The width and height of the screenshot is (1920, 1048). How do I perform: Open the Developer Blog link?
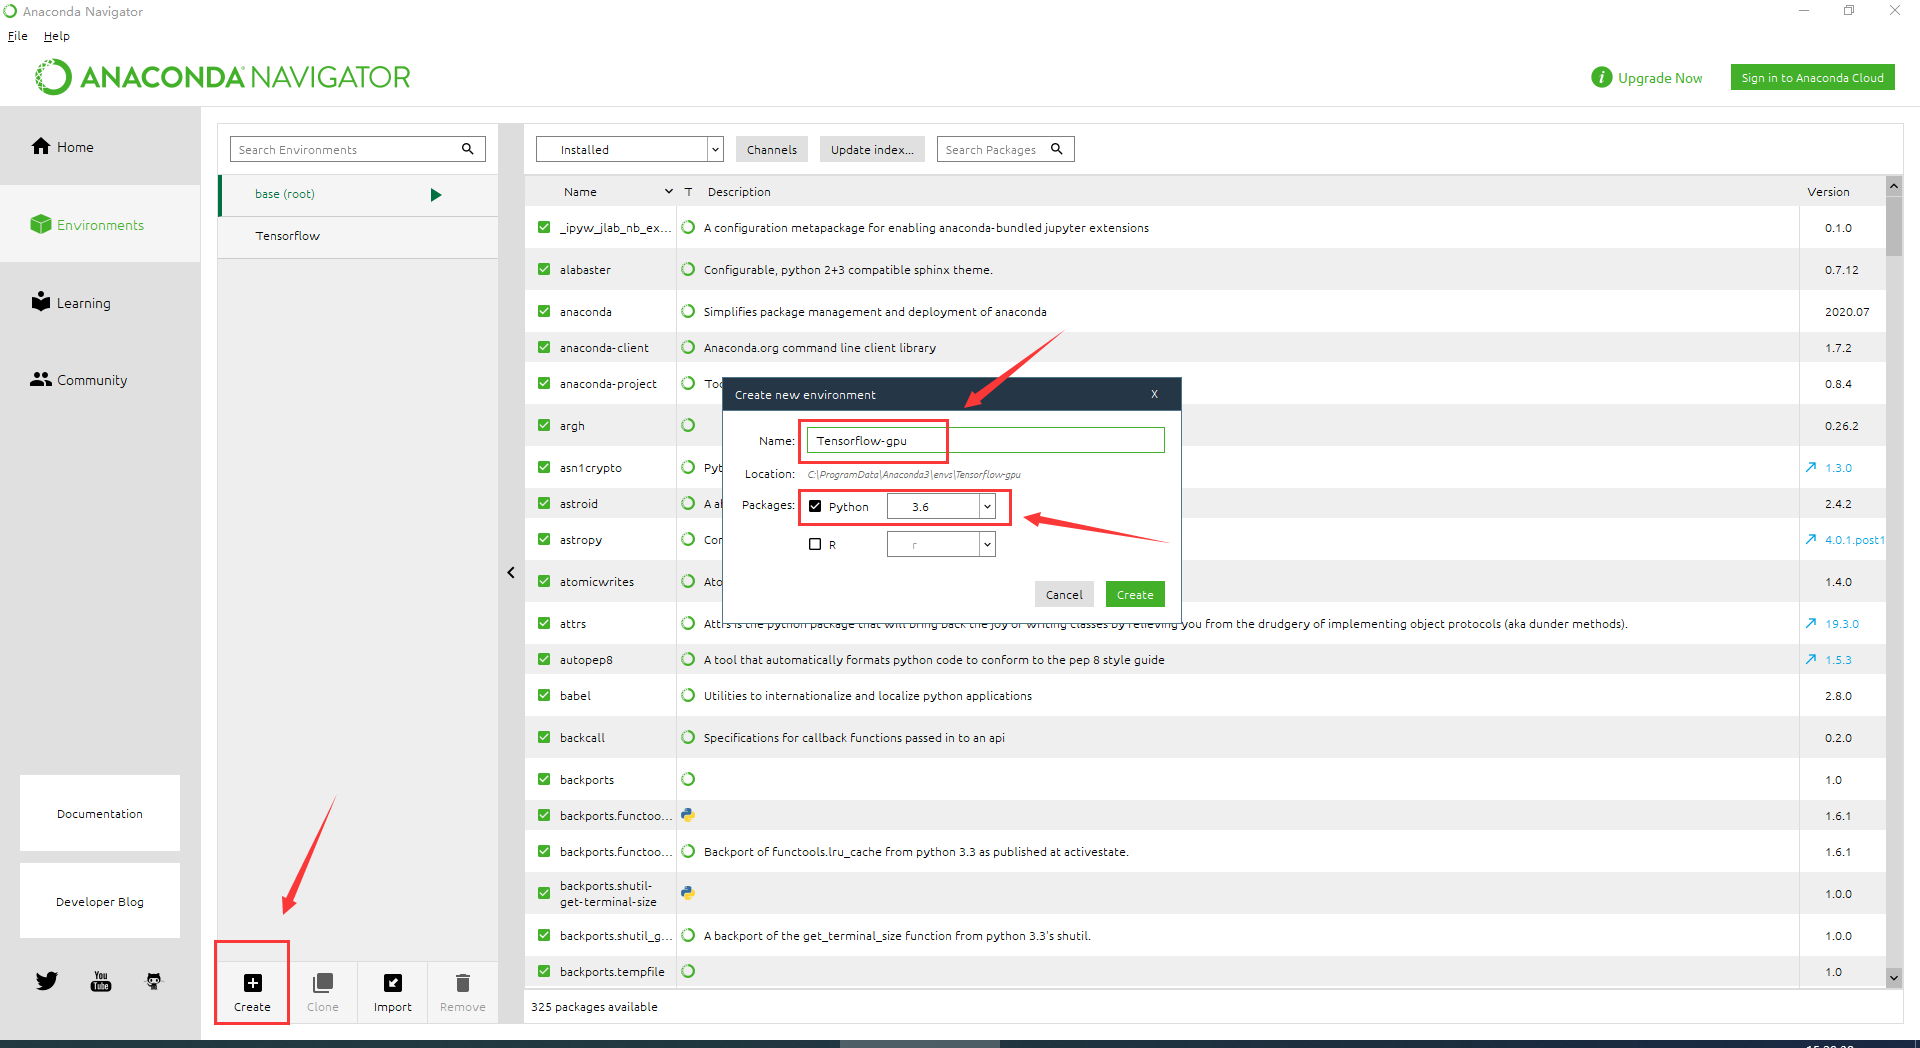click(x=100, y=901)
